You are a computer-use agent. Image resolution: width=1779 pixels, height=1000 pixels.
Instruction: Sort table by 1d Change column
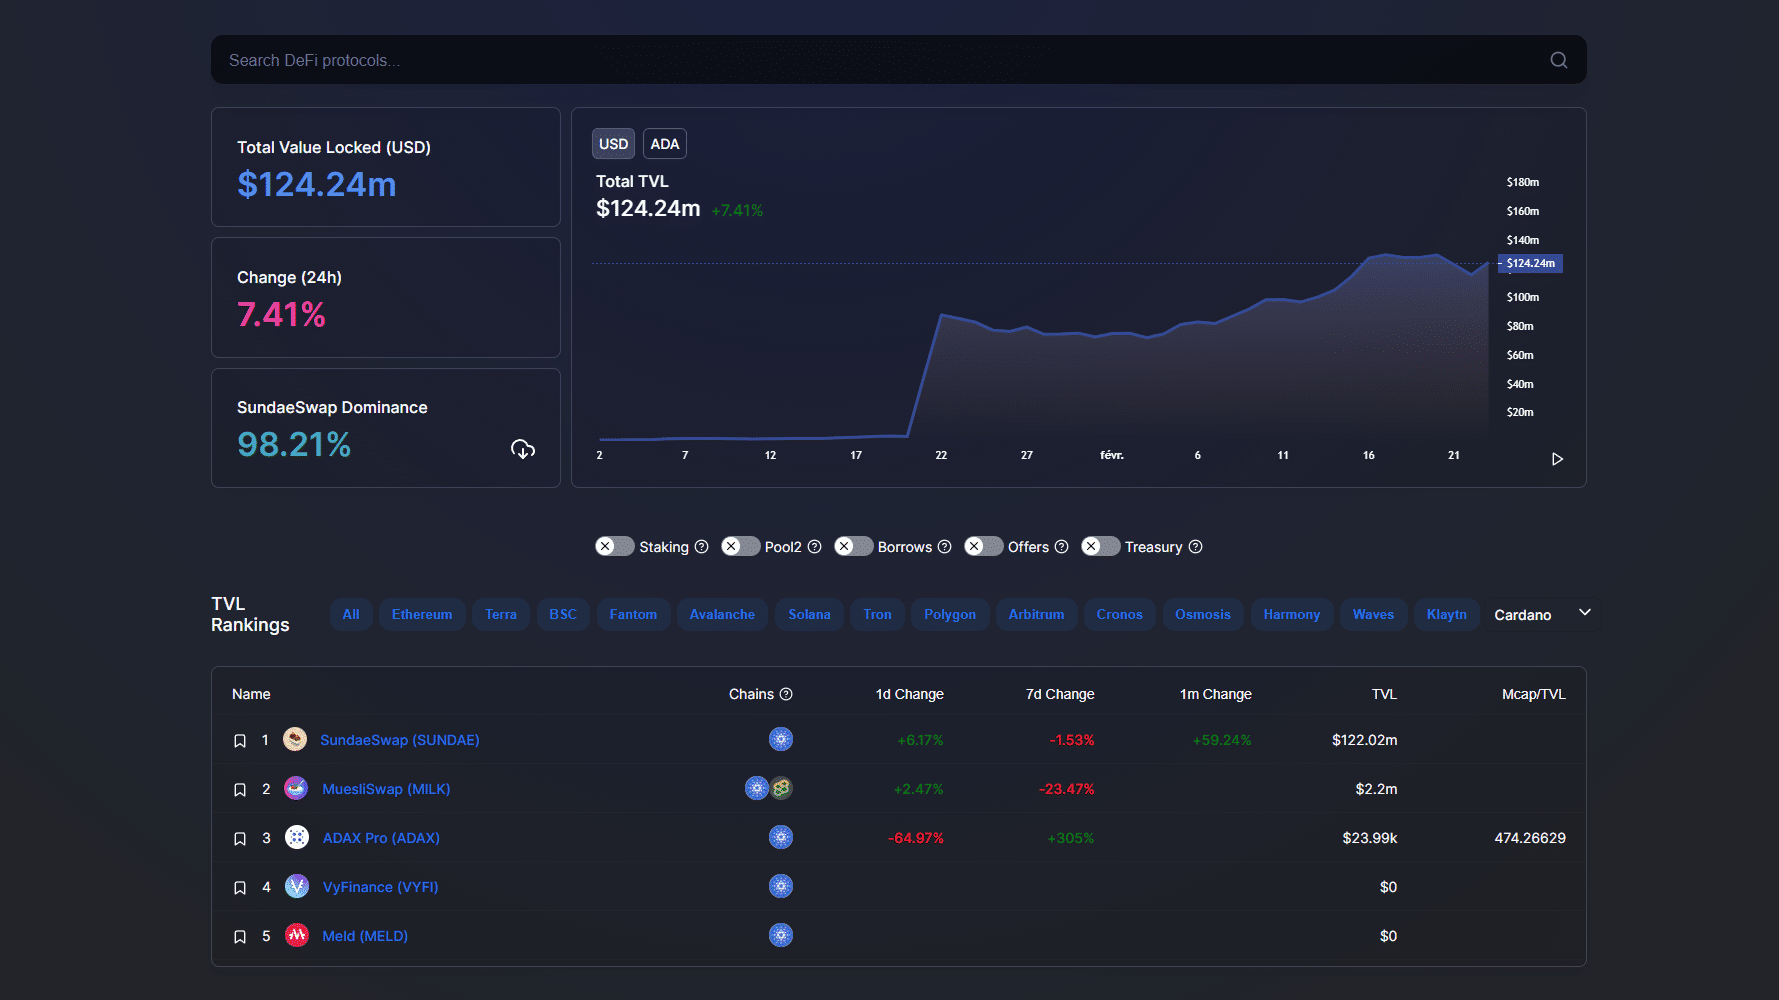coord(909,694)
